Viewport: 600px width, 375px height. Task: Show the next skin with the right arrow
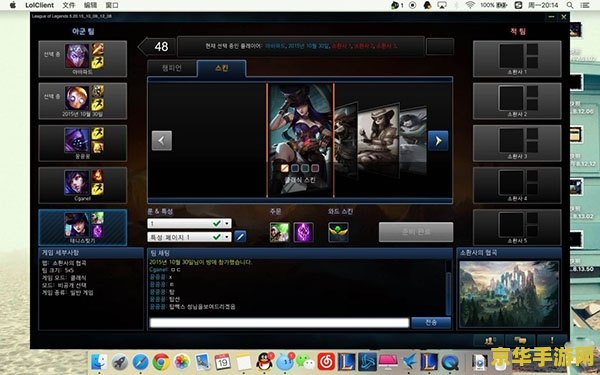coord(438,140)
